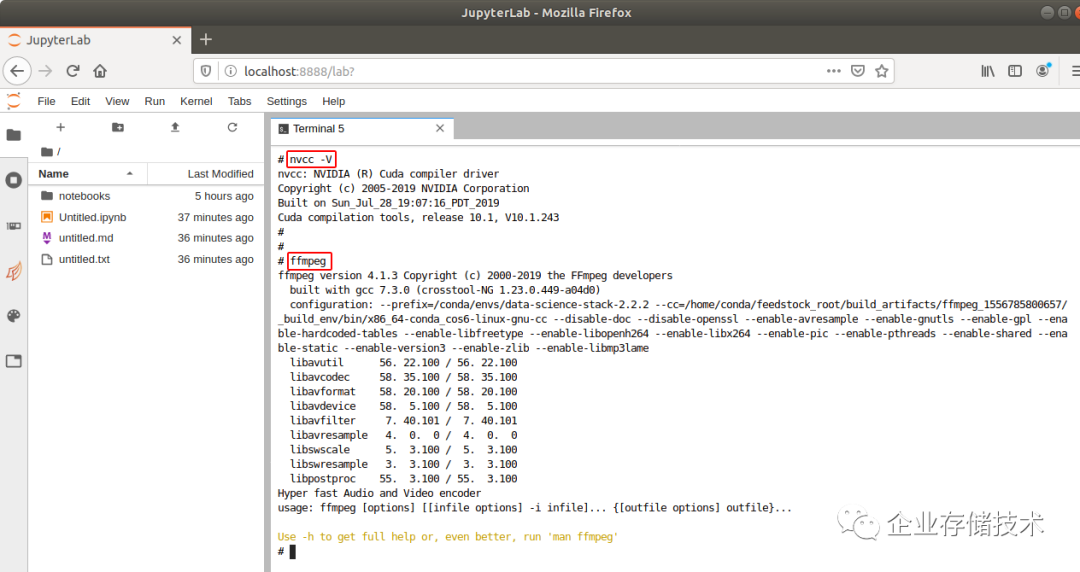Open the file browser sidebar icon
Viewport: 1080px width, 572px height.
(14, 135)
